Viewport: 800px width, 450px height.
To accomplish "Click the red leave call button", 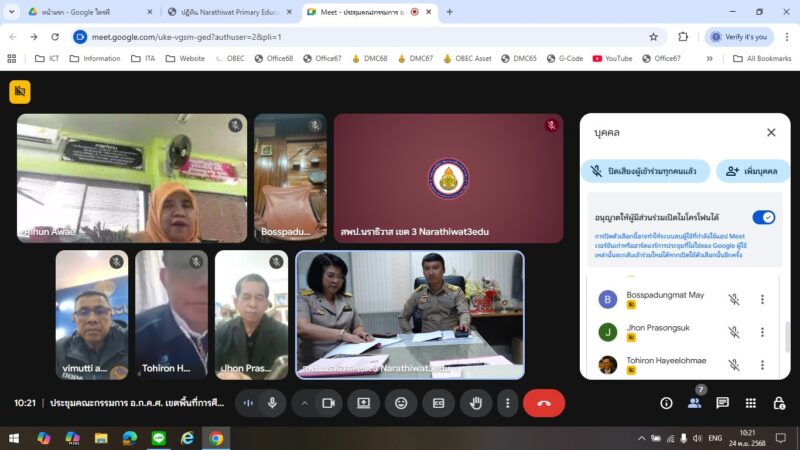I will (543, 403).
